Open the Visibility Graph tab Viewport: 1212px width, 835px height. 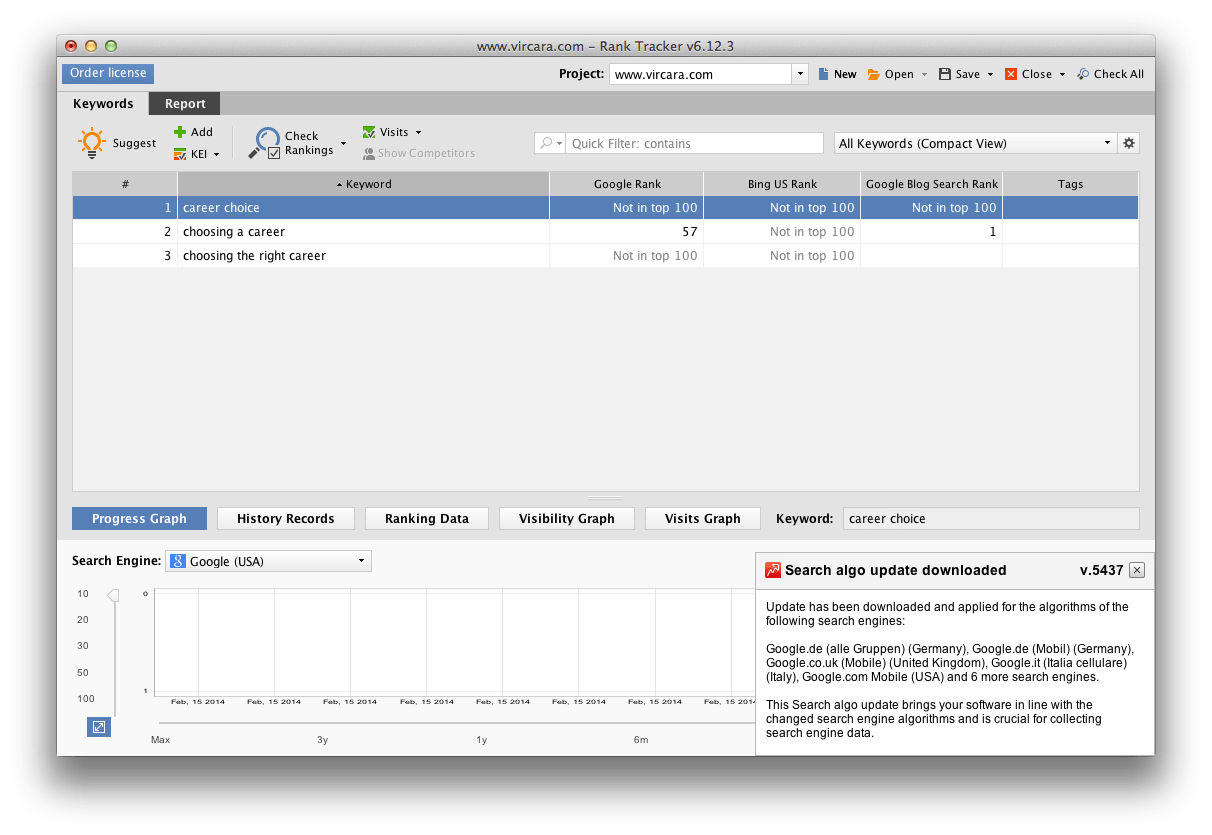pos(566,518)
